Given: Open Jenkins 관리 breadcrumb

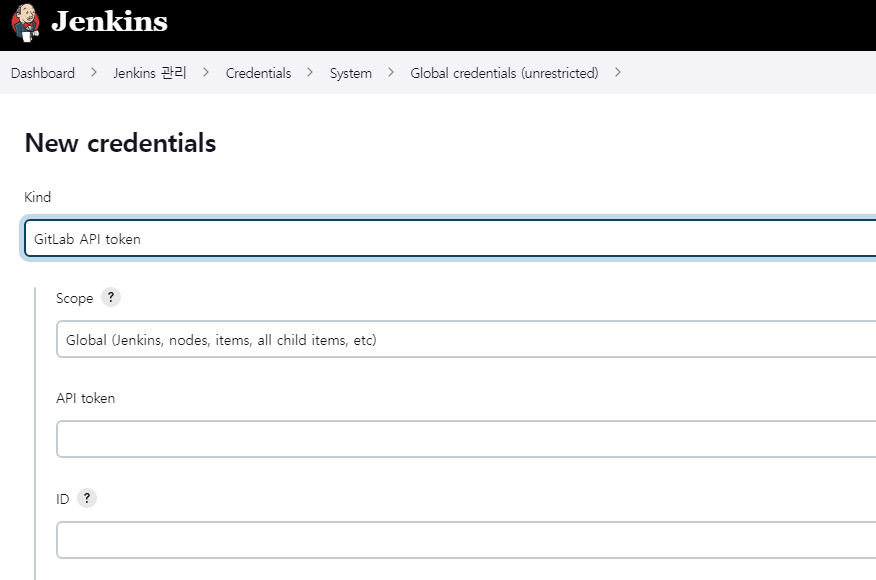Looking at the screenshot, I should click(x=150, y=73).
